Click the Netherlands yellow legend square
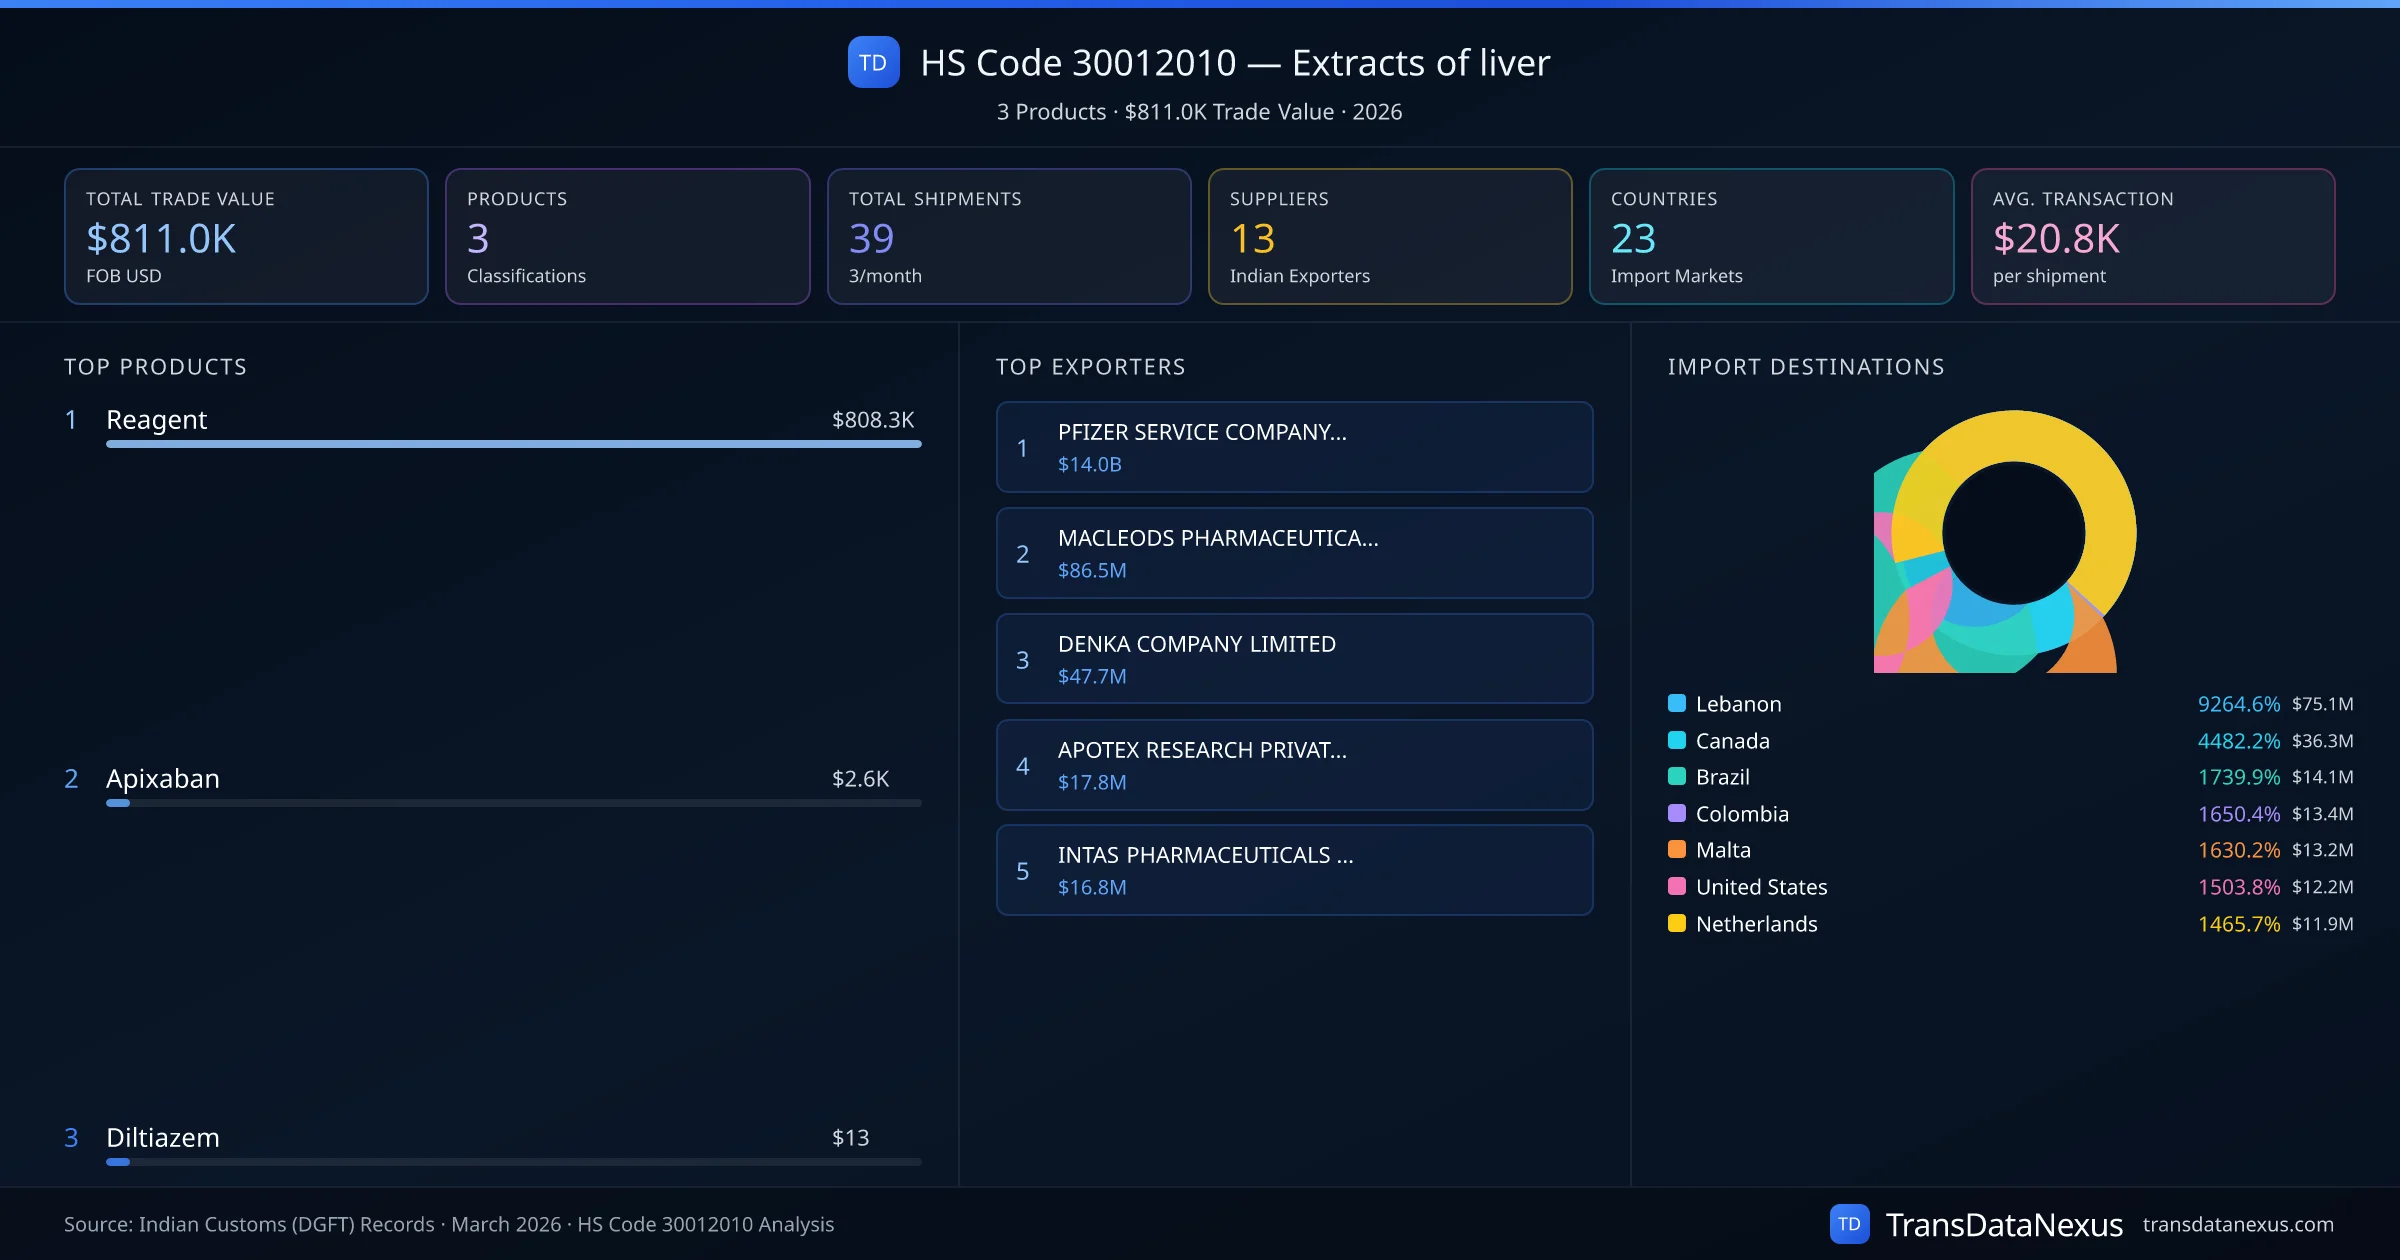This screenshot has width=2400, height=1260. pyautogui.click(x=1677, y=924)
